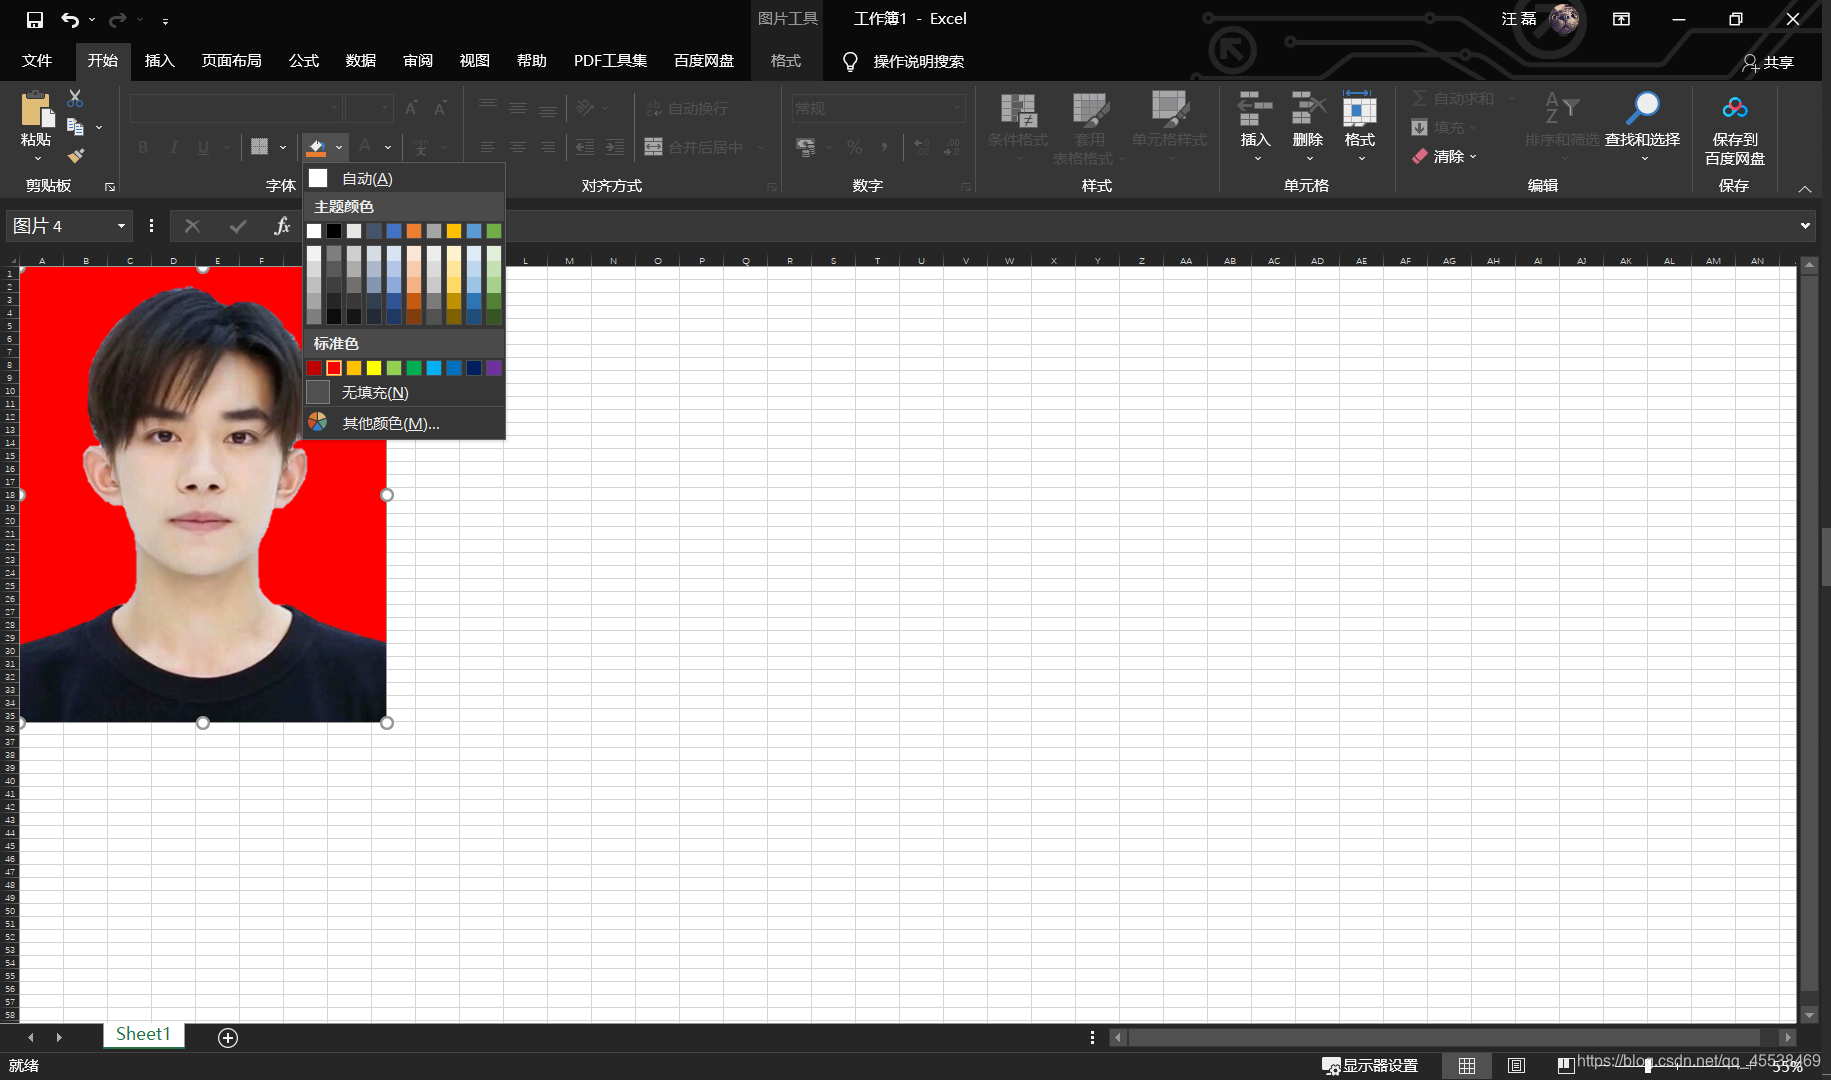Click the Normal view icon in status bar

pos(1466,1066)
